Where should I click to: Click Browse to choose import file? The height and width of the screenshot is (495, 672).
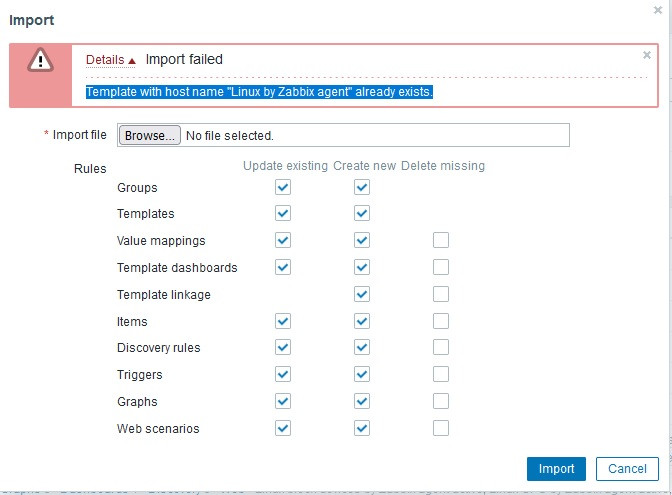[x=149, y=135]
